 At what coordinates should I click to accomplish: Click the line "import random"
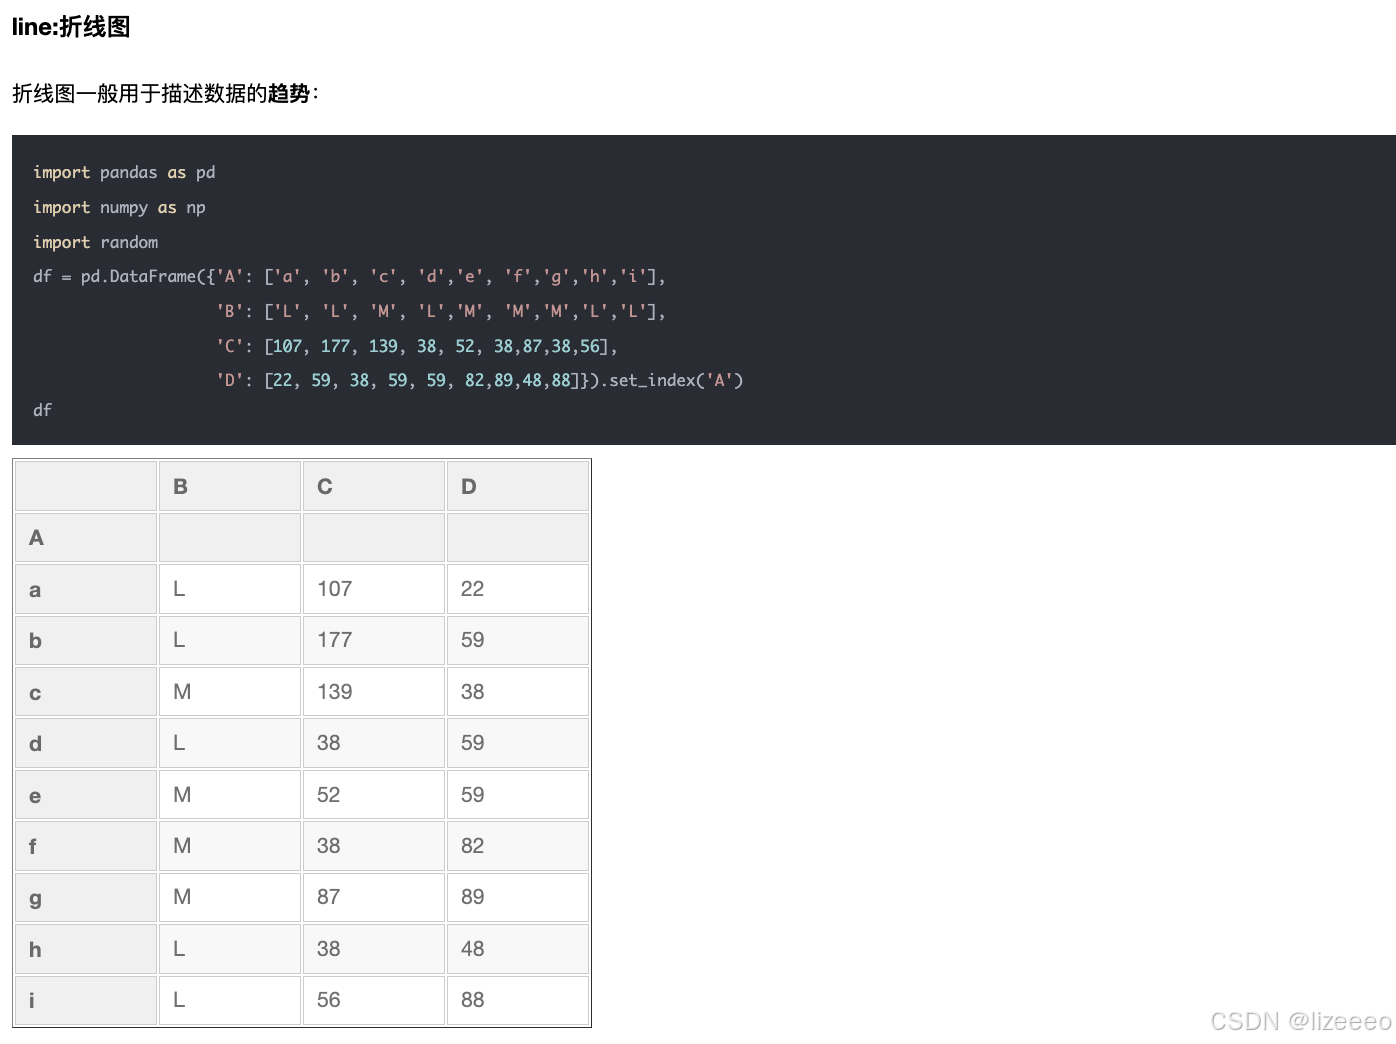click(x=96, y=242)
